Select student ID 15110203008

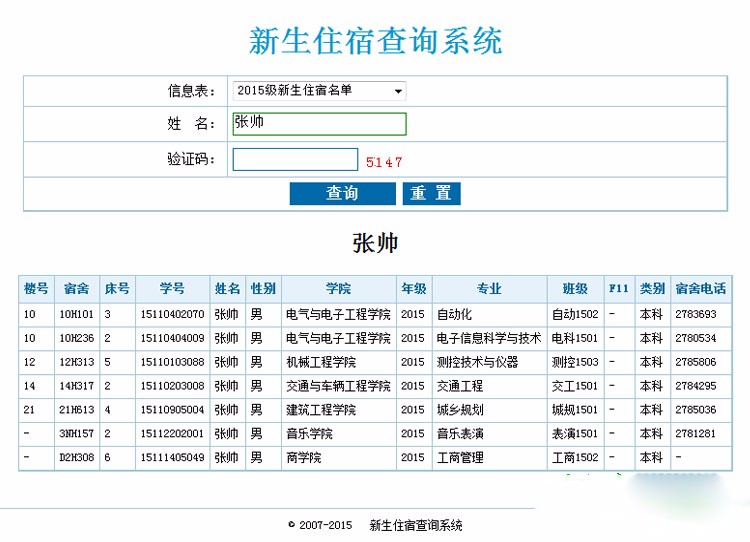point(172,386)
